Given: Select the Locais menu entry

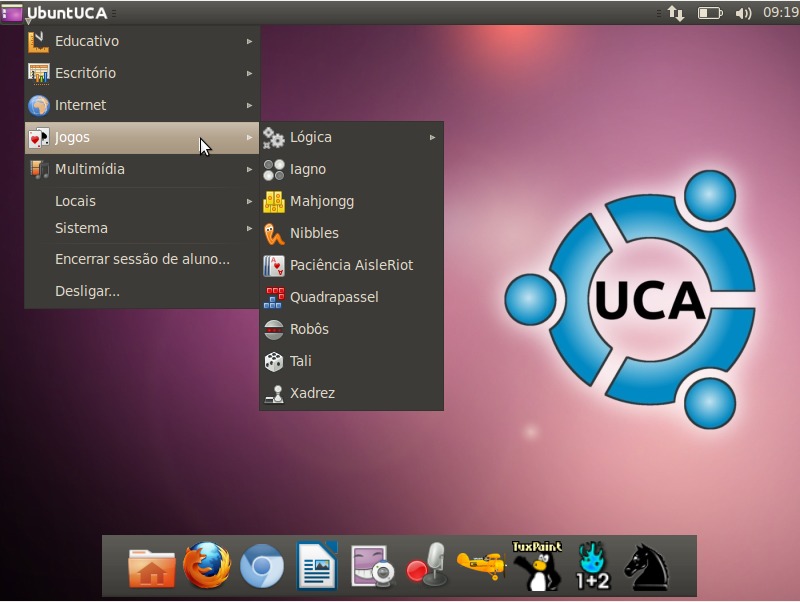Looking at the screenshot, I should (x=142, y=202).
